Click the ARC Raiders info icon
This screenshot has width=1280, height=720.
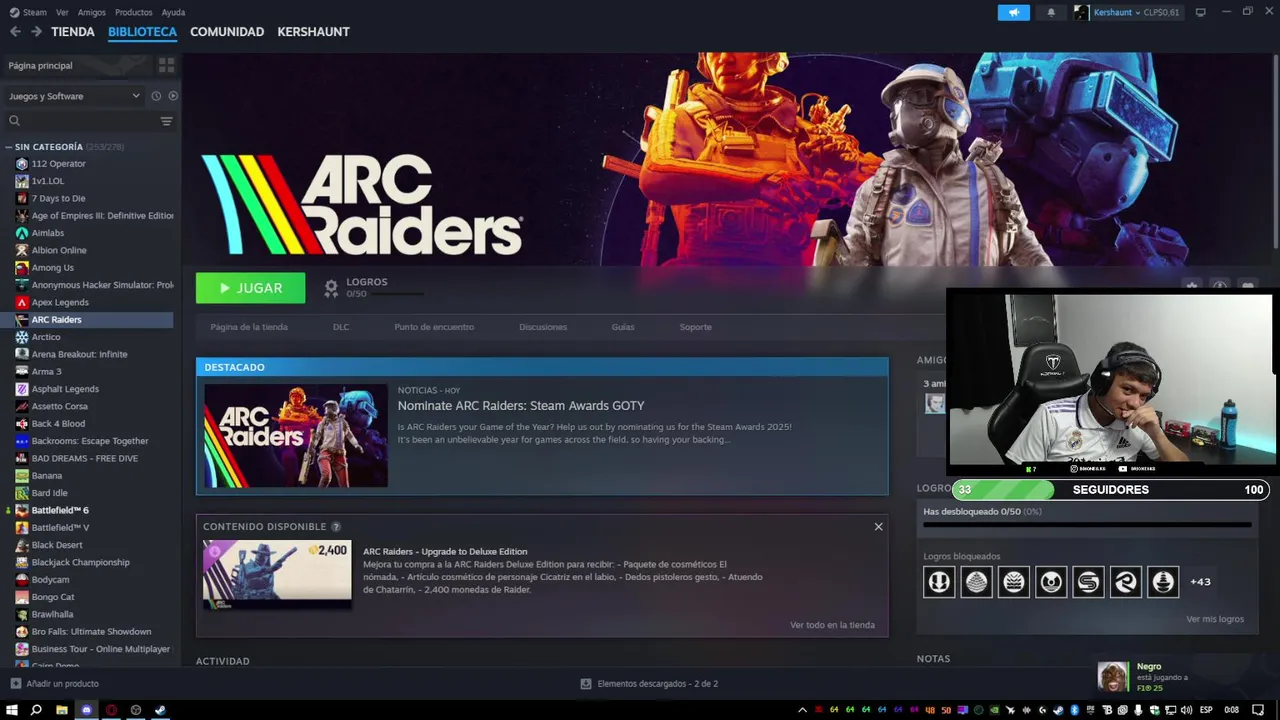[x=1219, y=286]
